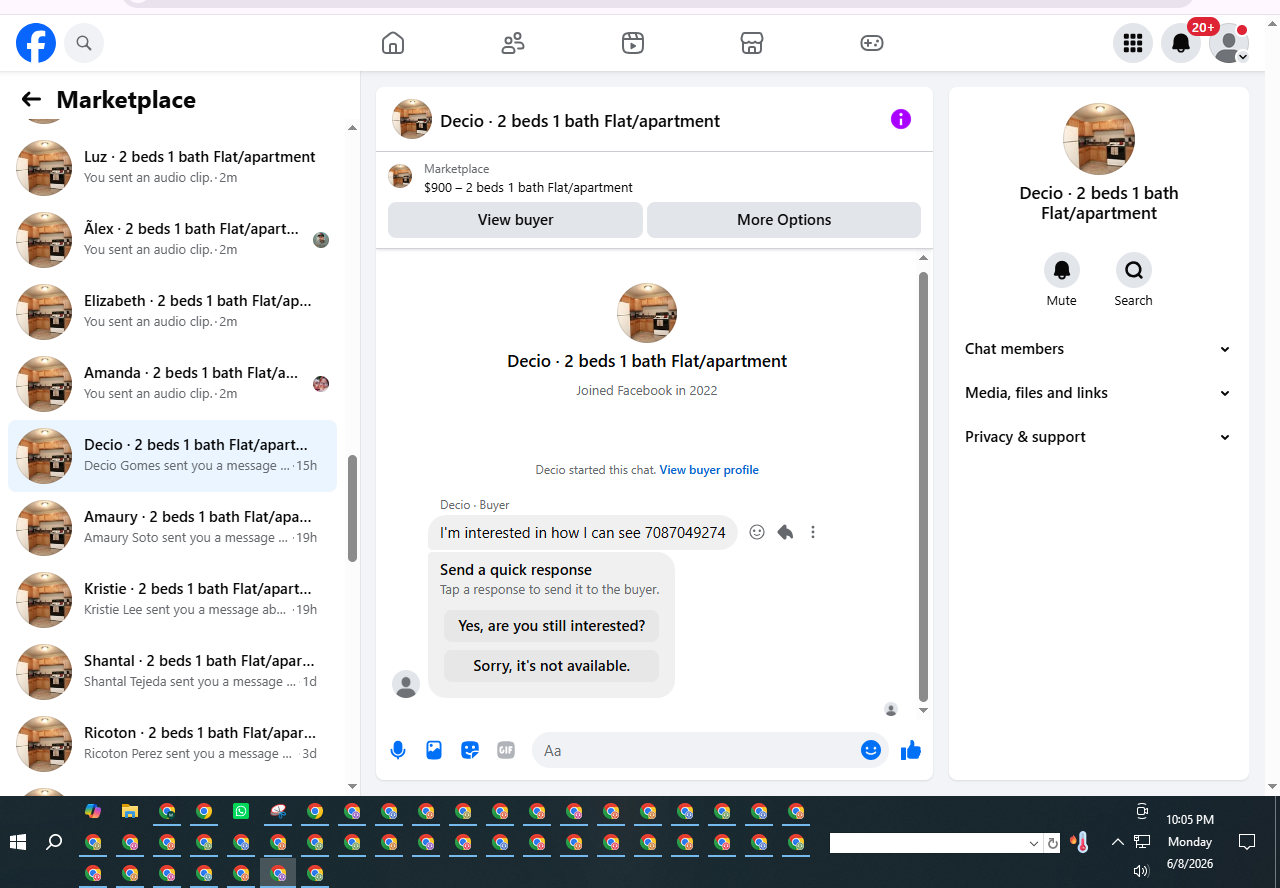The width and height of the screenshot is (1280, 888).
Task: Click the Facebook logo
Action: [x=36, y=43]
